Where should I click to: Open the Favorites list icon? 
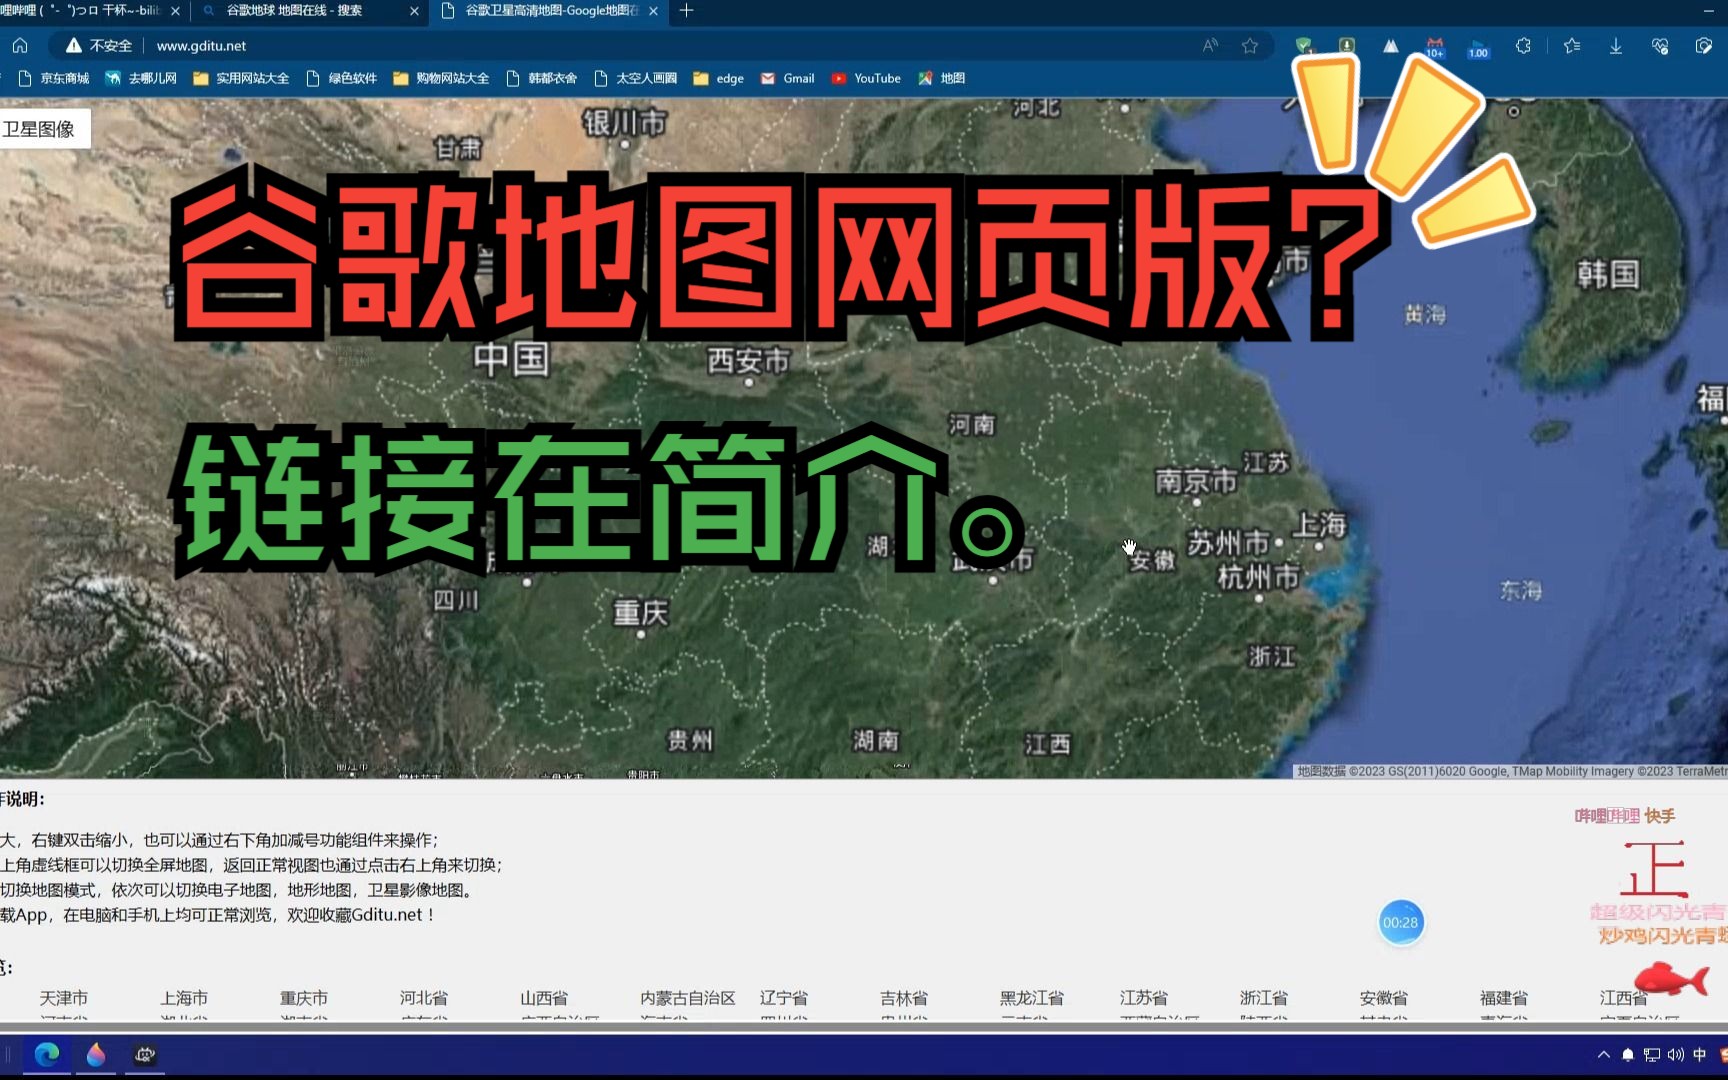[x=1572, y=46]
